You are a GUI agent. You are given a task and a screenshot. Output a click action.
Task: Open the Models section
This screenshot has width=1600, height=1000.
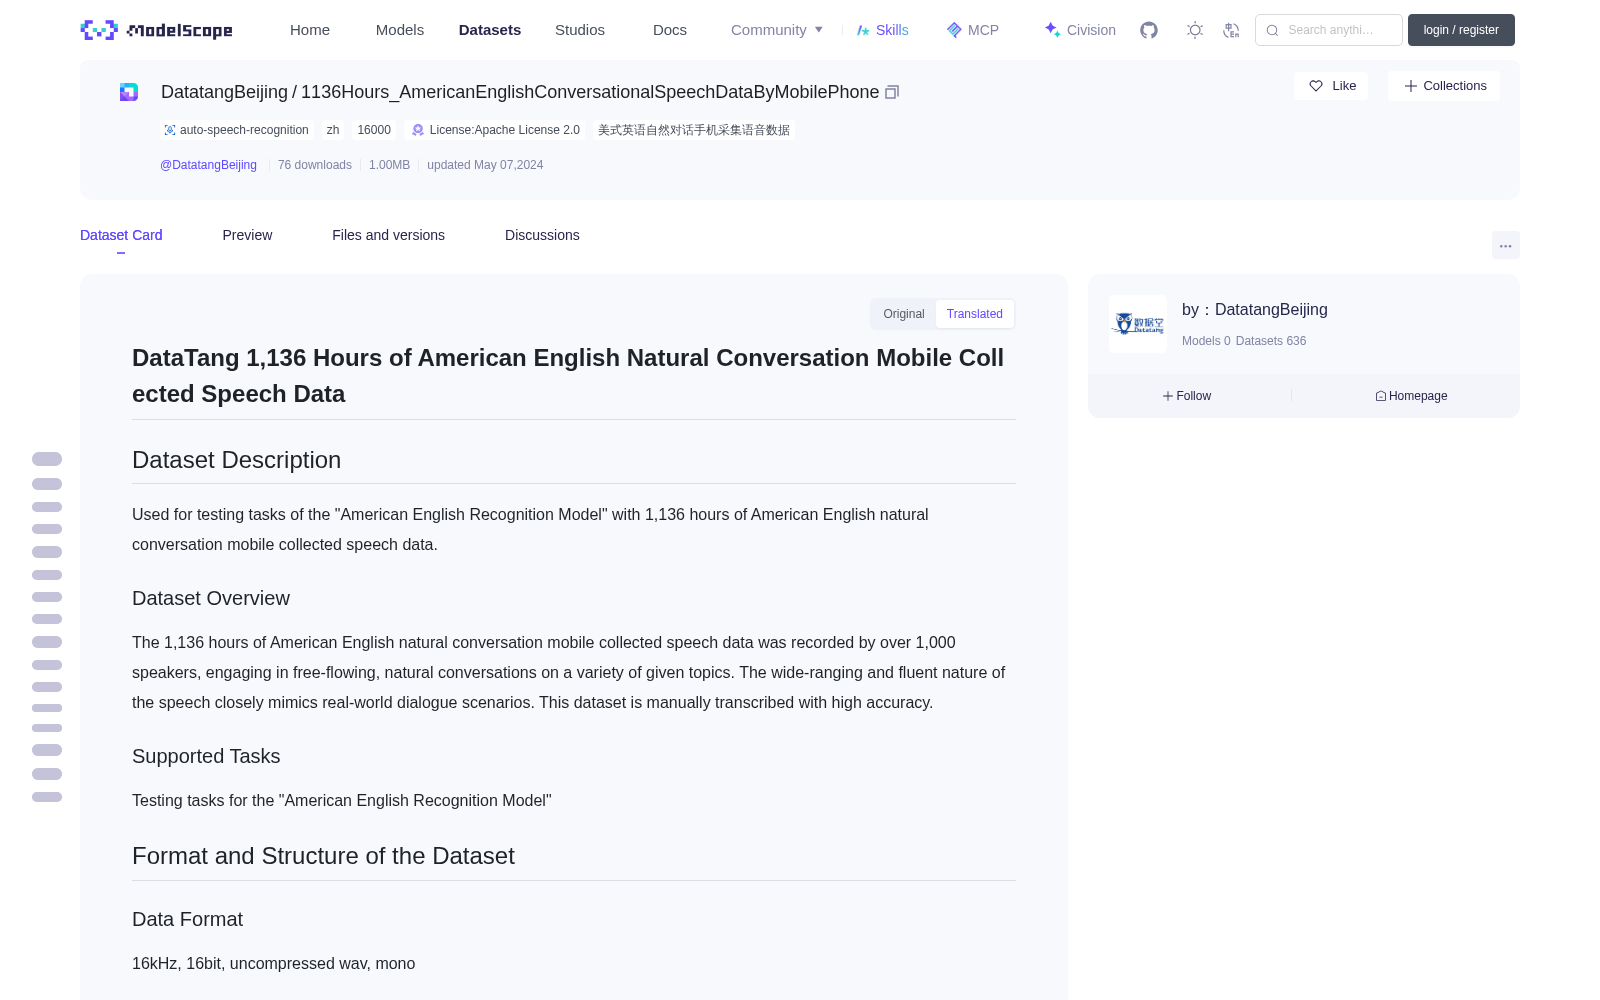click(x=400, y=30)
